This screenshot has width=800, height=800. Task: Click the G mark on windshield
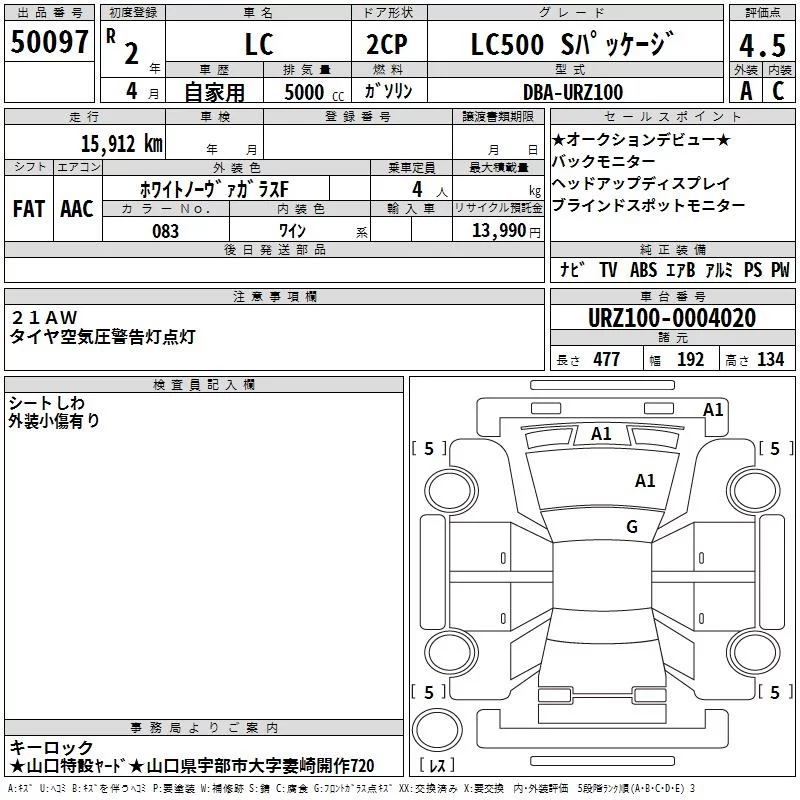(x=632, y=526)
